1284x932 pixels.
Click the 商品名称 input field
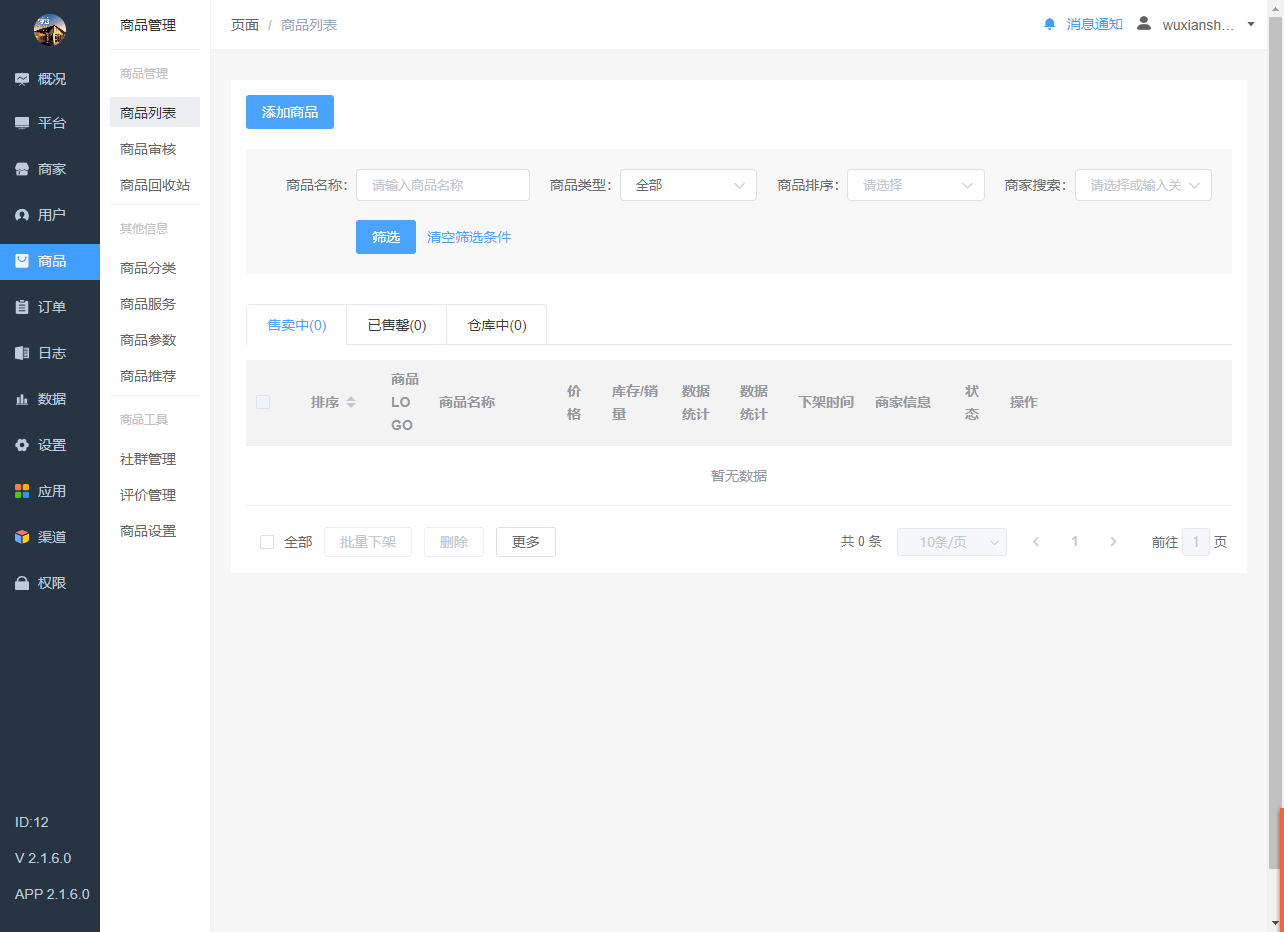point(443,185)
